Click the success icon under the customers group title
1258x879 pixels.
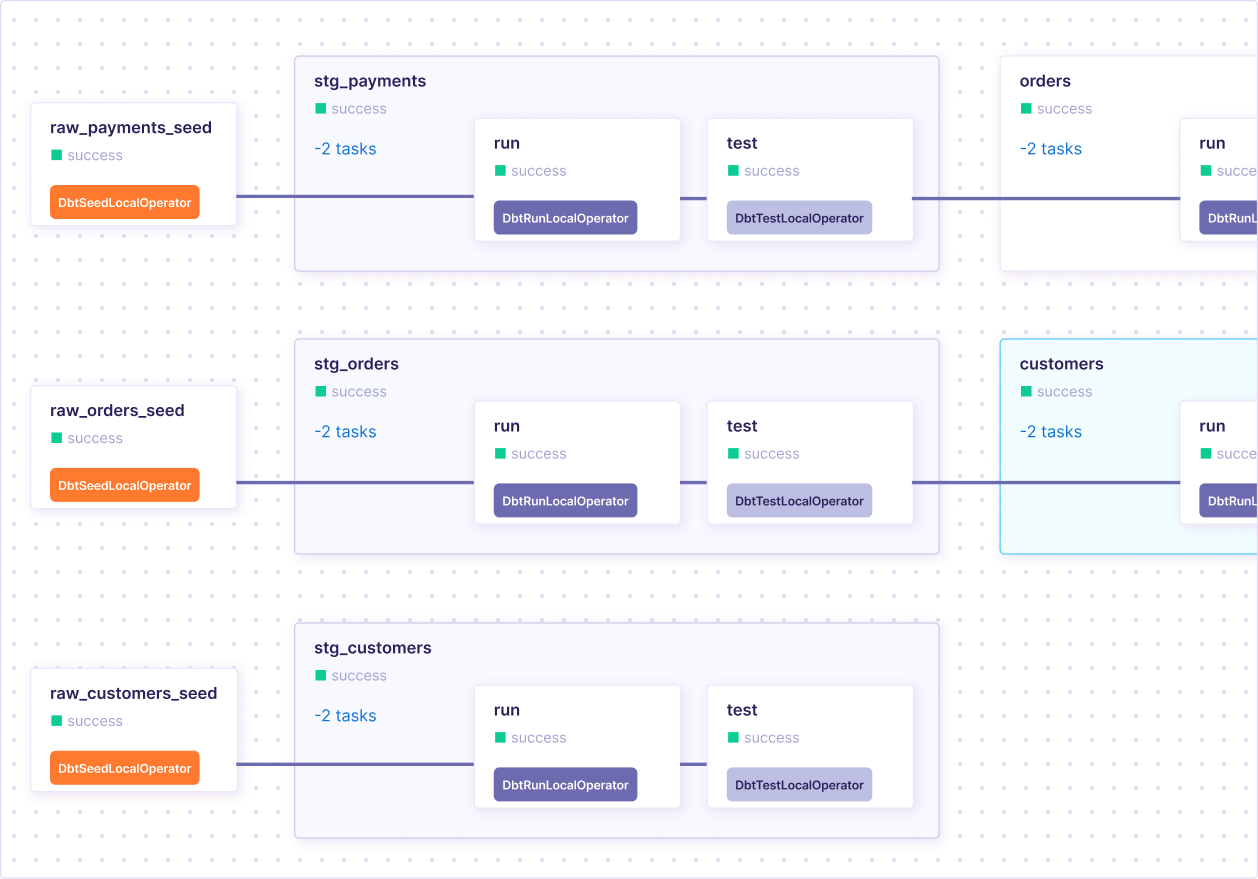(1025, 392)
